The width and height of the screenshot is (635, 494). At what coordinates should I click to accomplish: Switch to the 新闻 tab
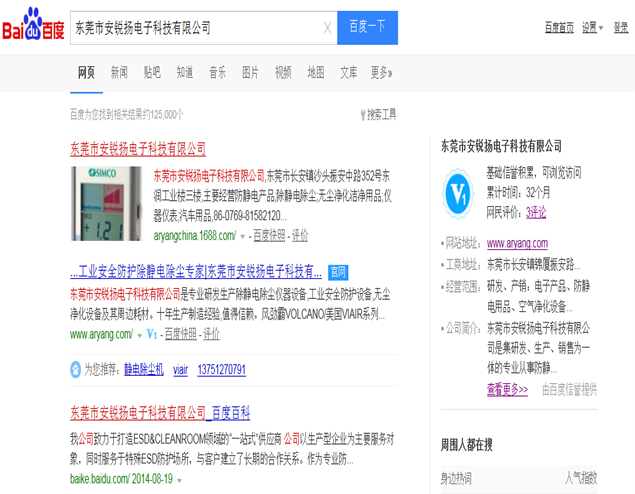119,73
